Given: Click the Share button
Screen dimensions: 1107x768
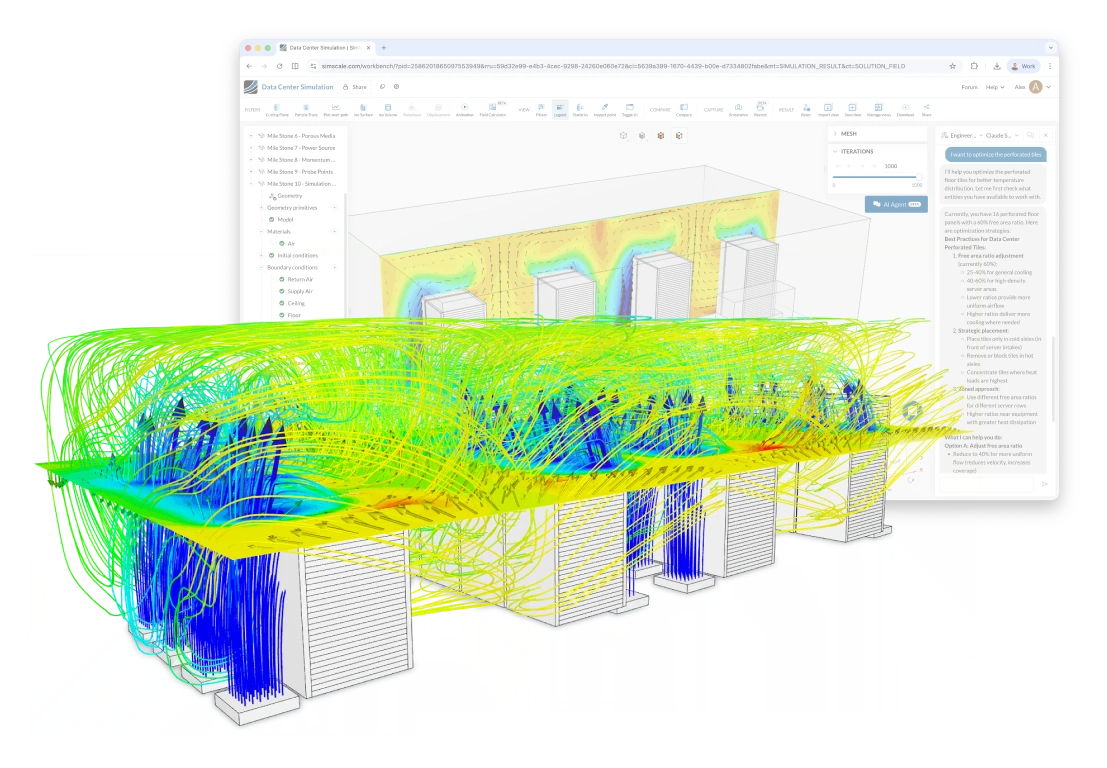Looking at the screenshot, I should (355, 87).
